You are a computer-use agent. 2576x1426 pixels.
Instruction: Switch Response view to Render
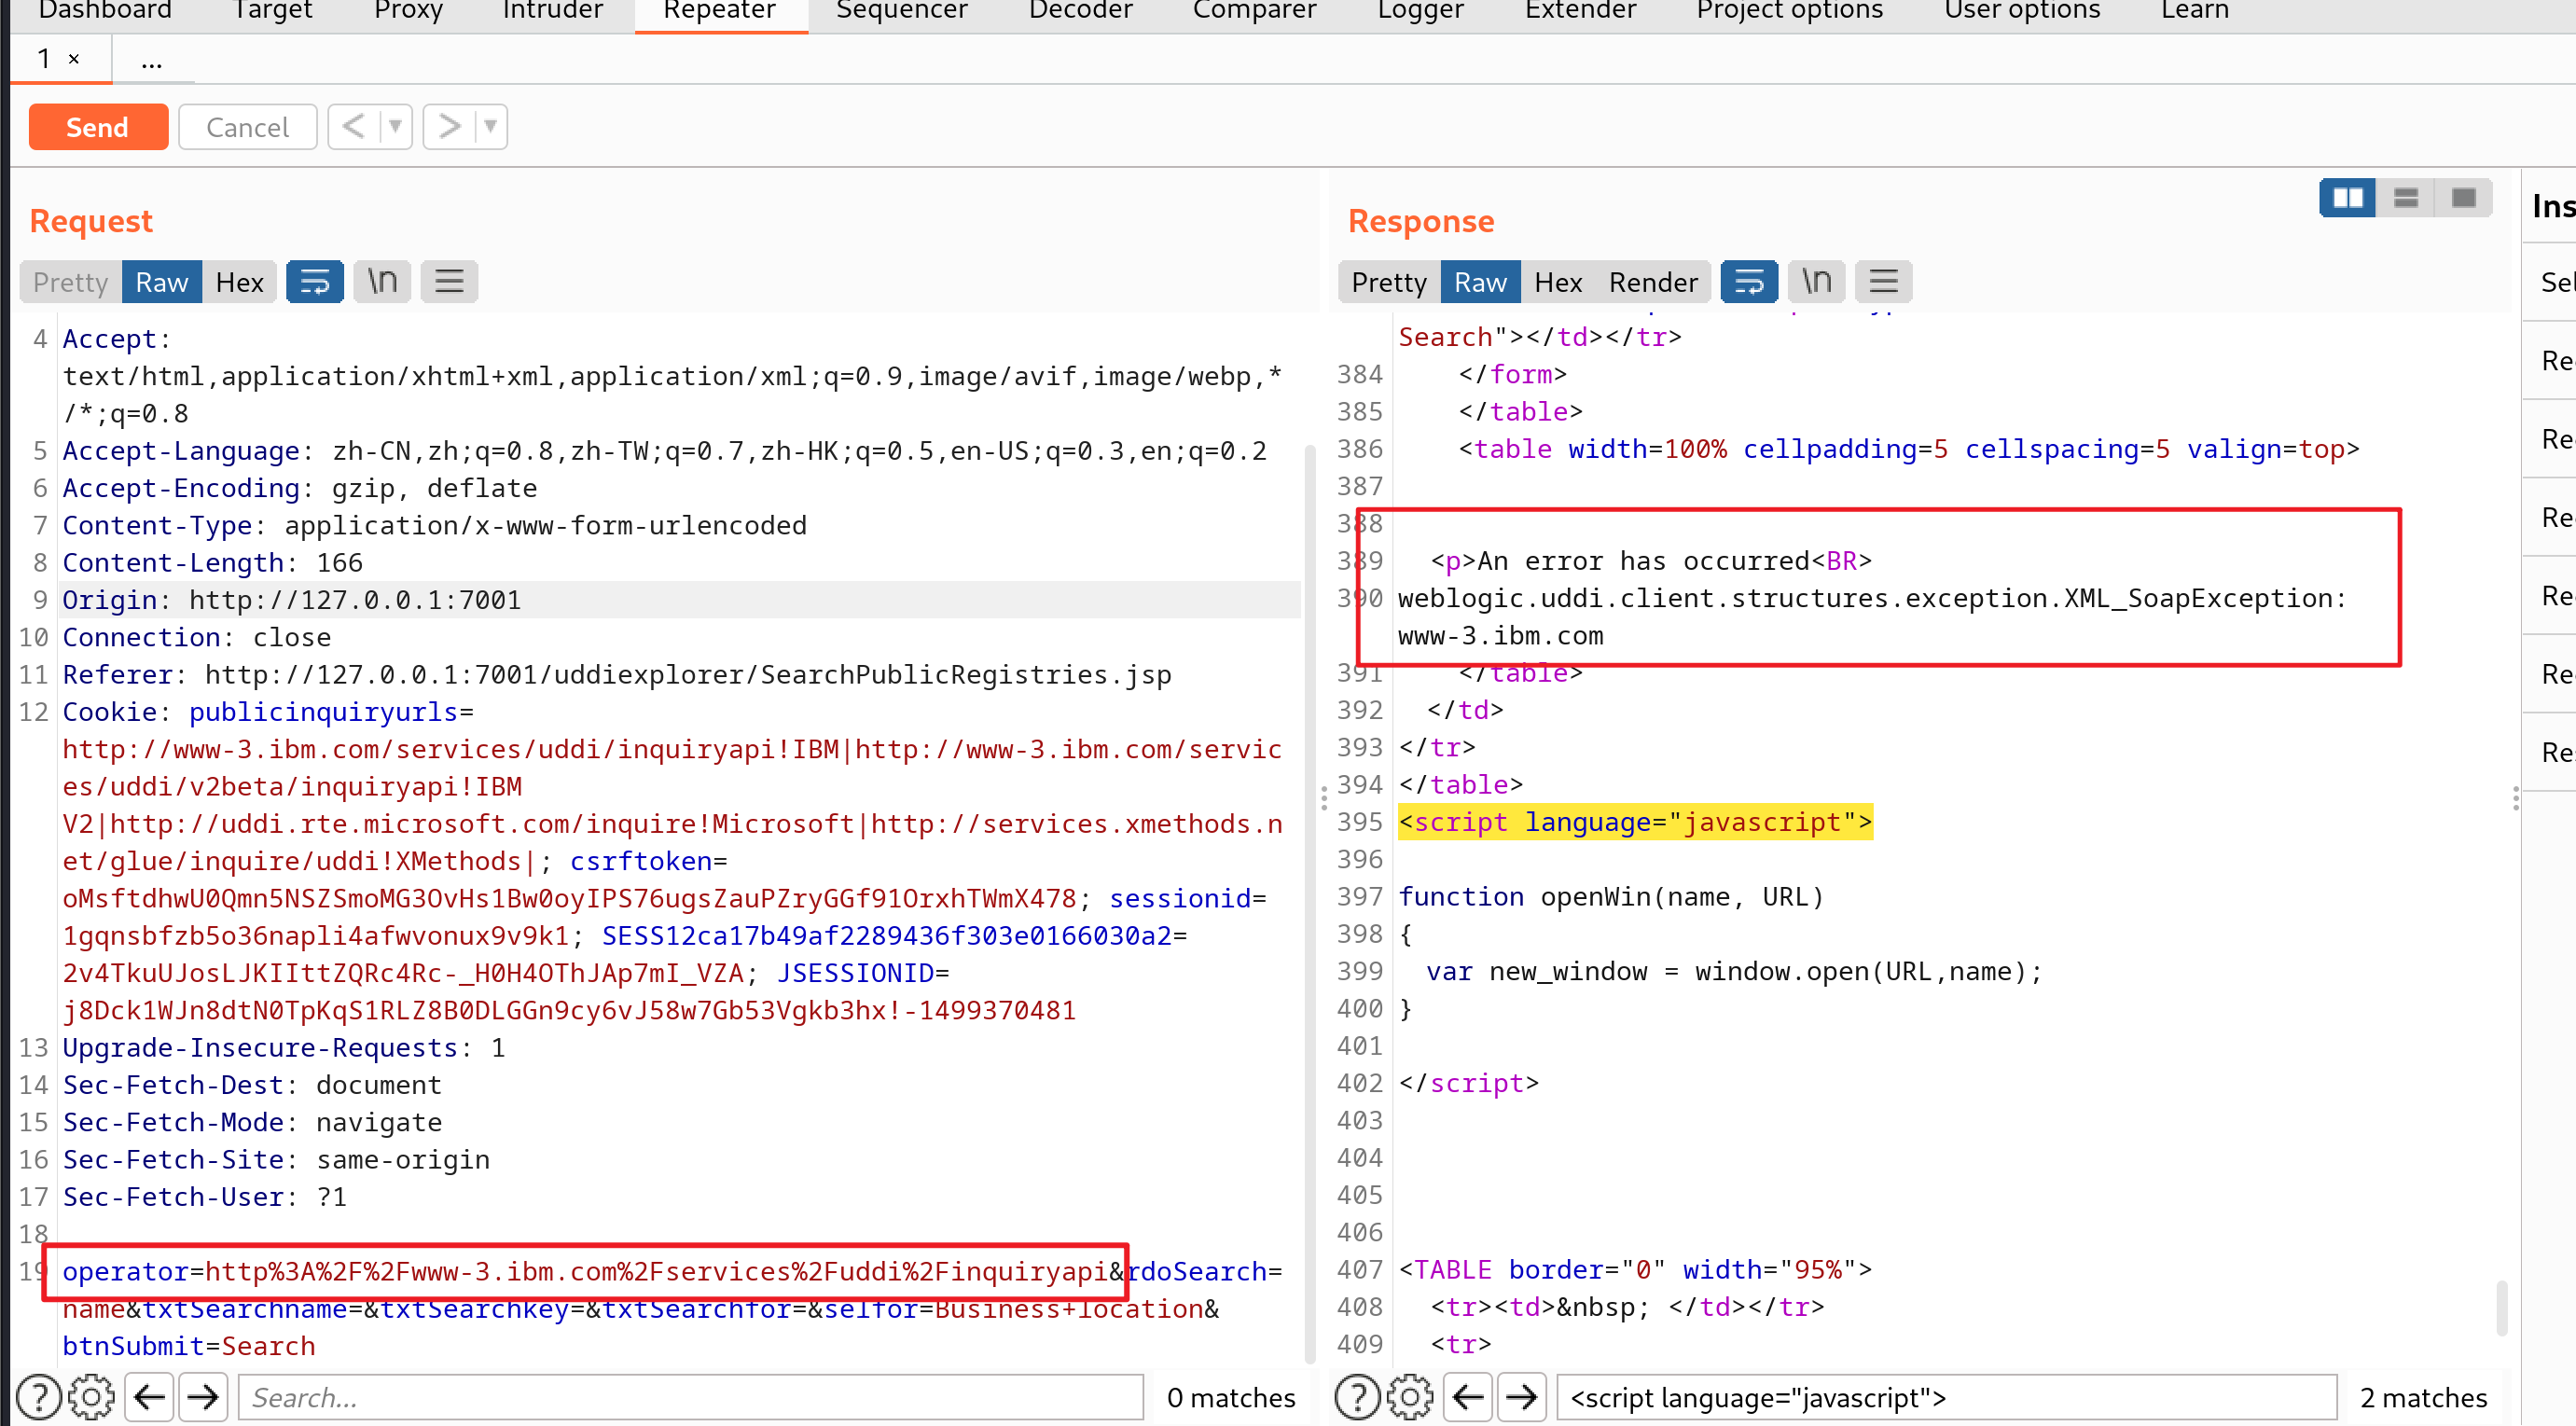(1653, 282)
